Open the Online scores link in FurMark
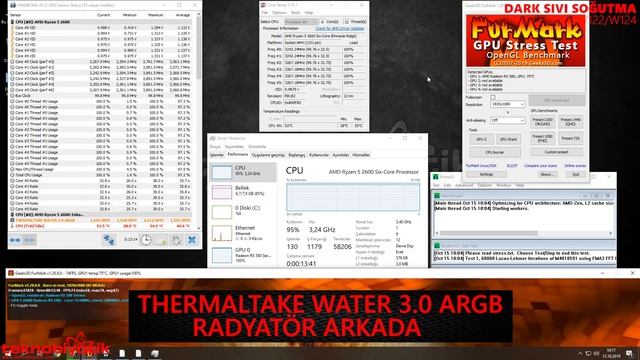Screen dimensions: 640x360 click(575, 166)
